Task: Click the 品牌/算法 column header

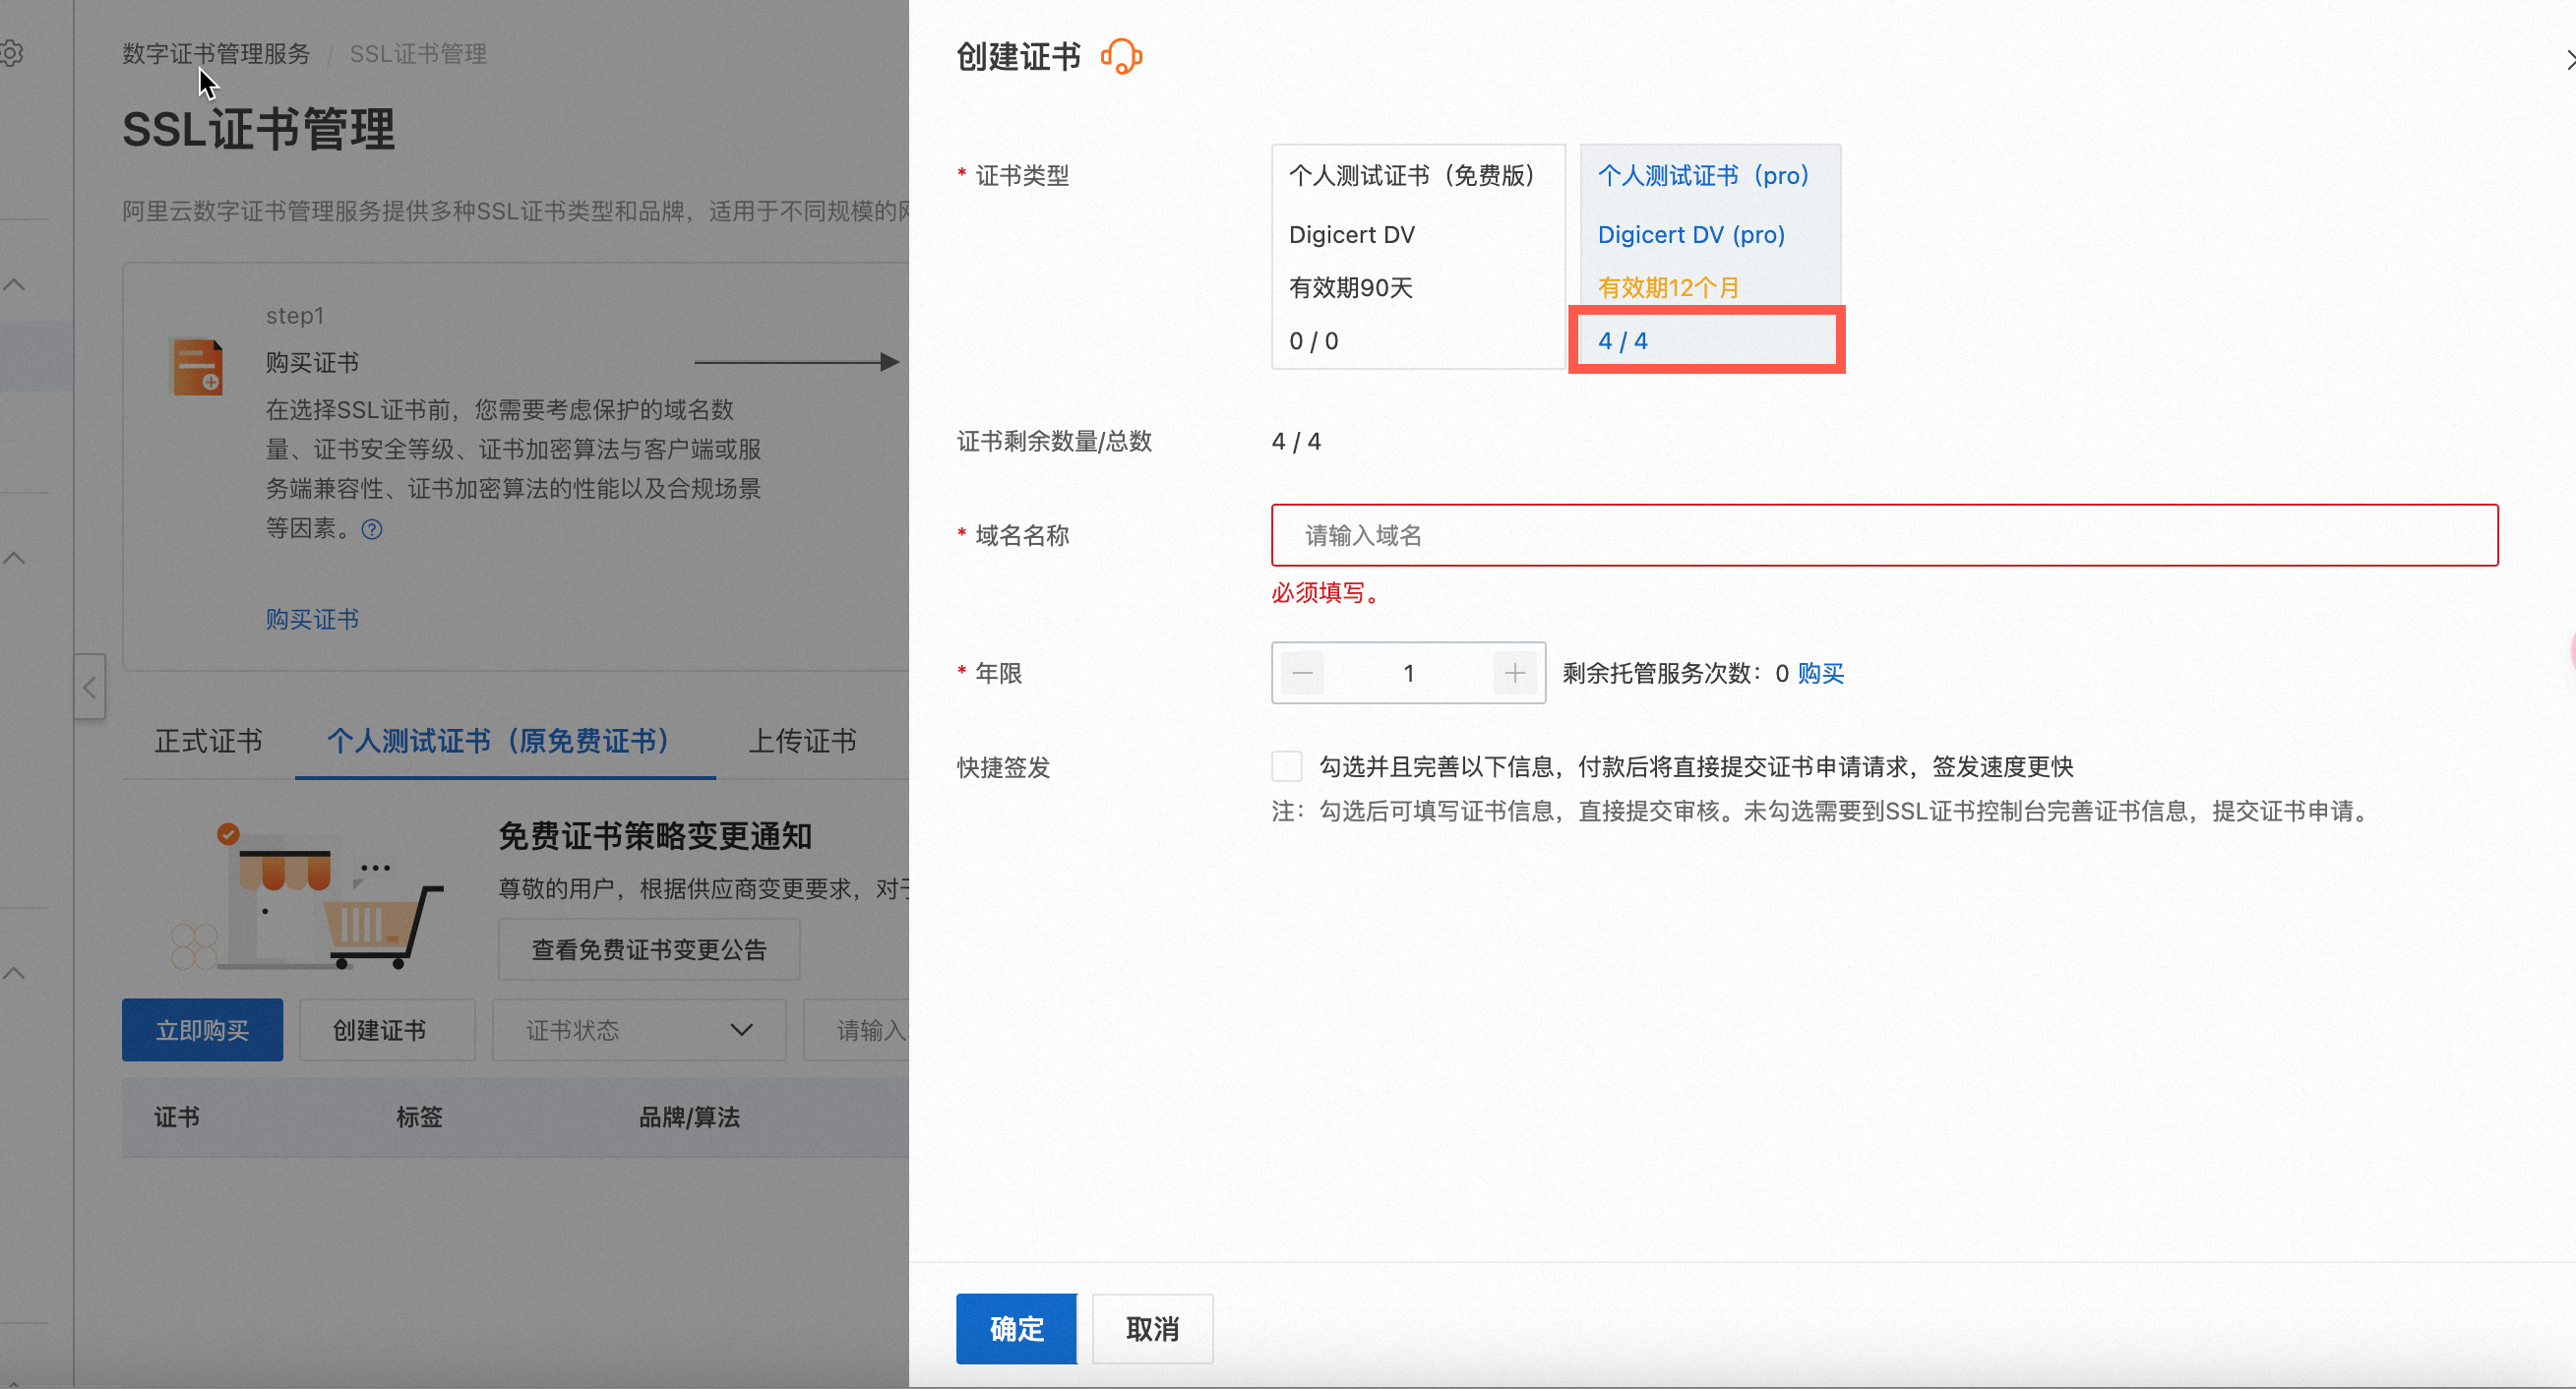Action: 689,1117
